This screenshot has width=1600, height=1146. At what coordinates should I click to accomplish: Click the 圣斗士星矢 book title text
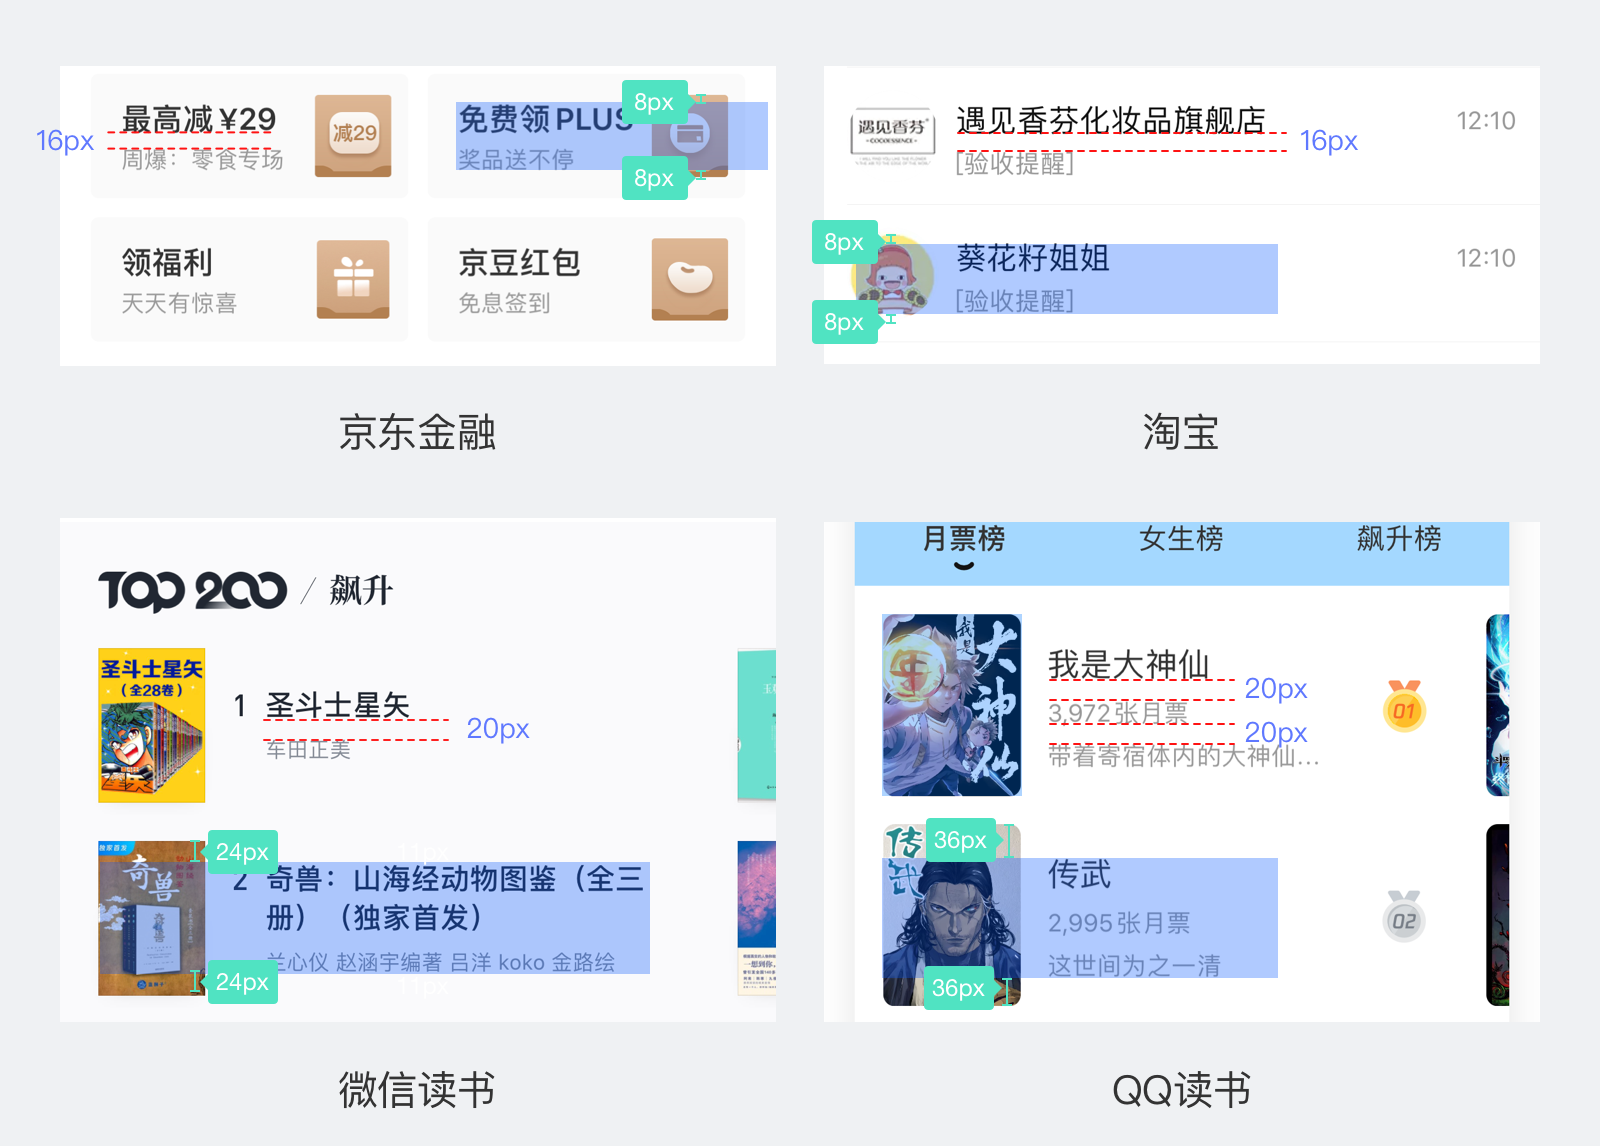click(338, 705)
